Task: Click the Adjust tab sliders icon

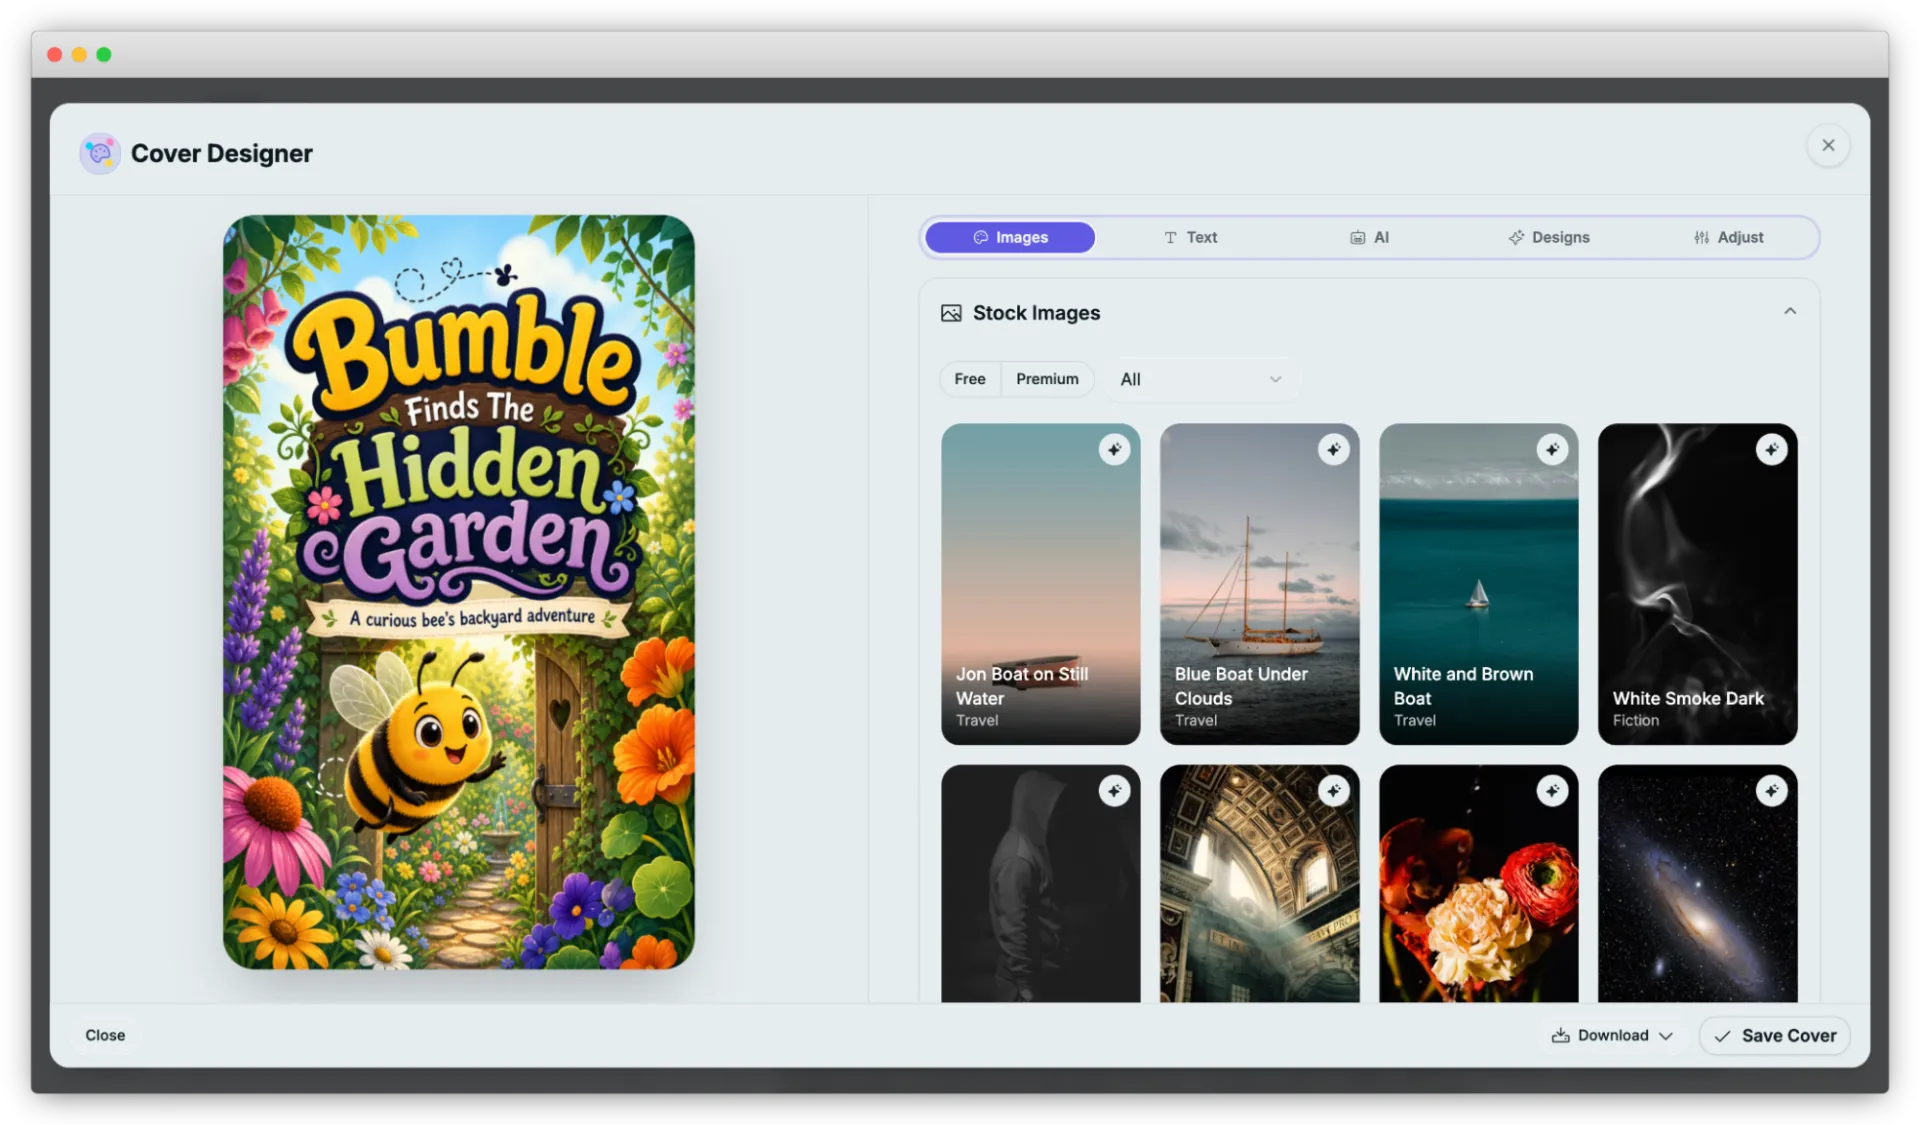Action: click(x=1701, y=237)
